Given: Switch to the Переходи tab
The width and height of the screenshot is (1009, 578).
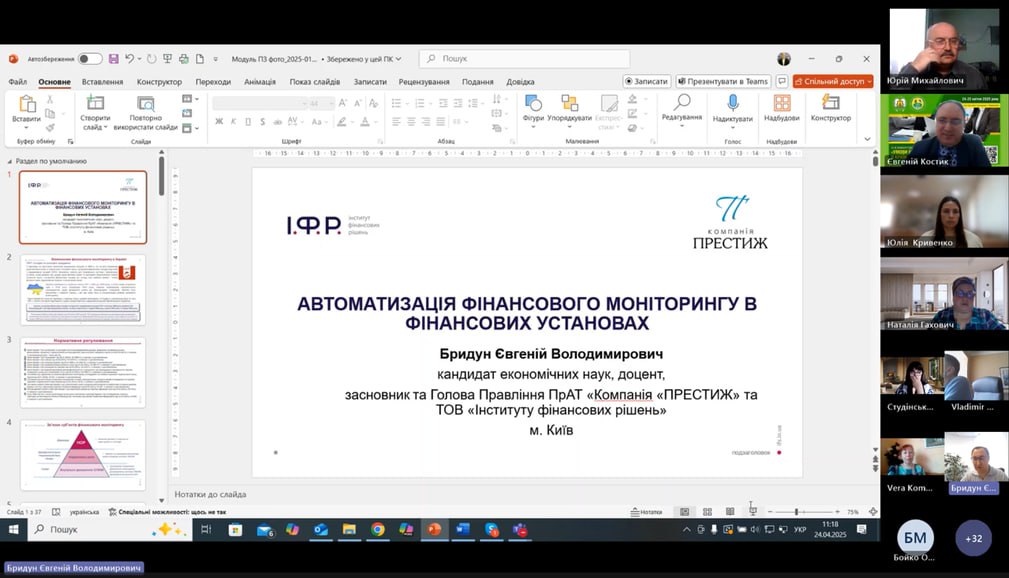Looking at the screenshot, I should [213, 82].
